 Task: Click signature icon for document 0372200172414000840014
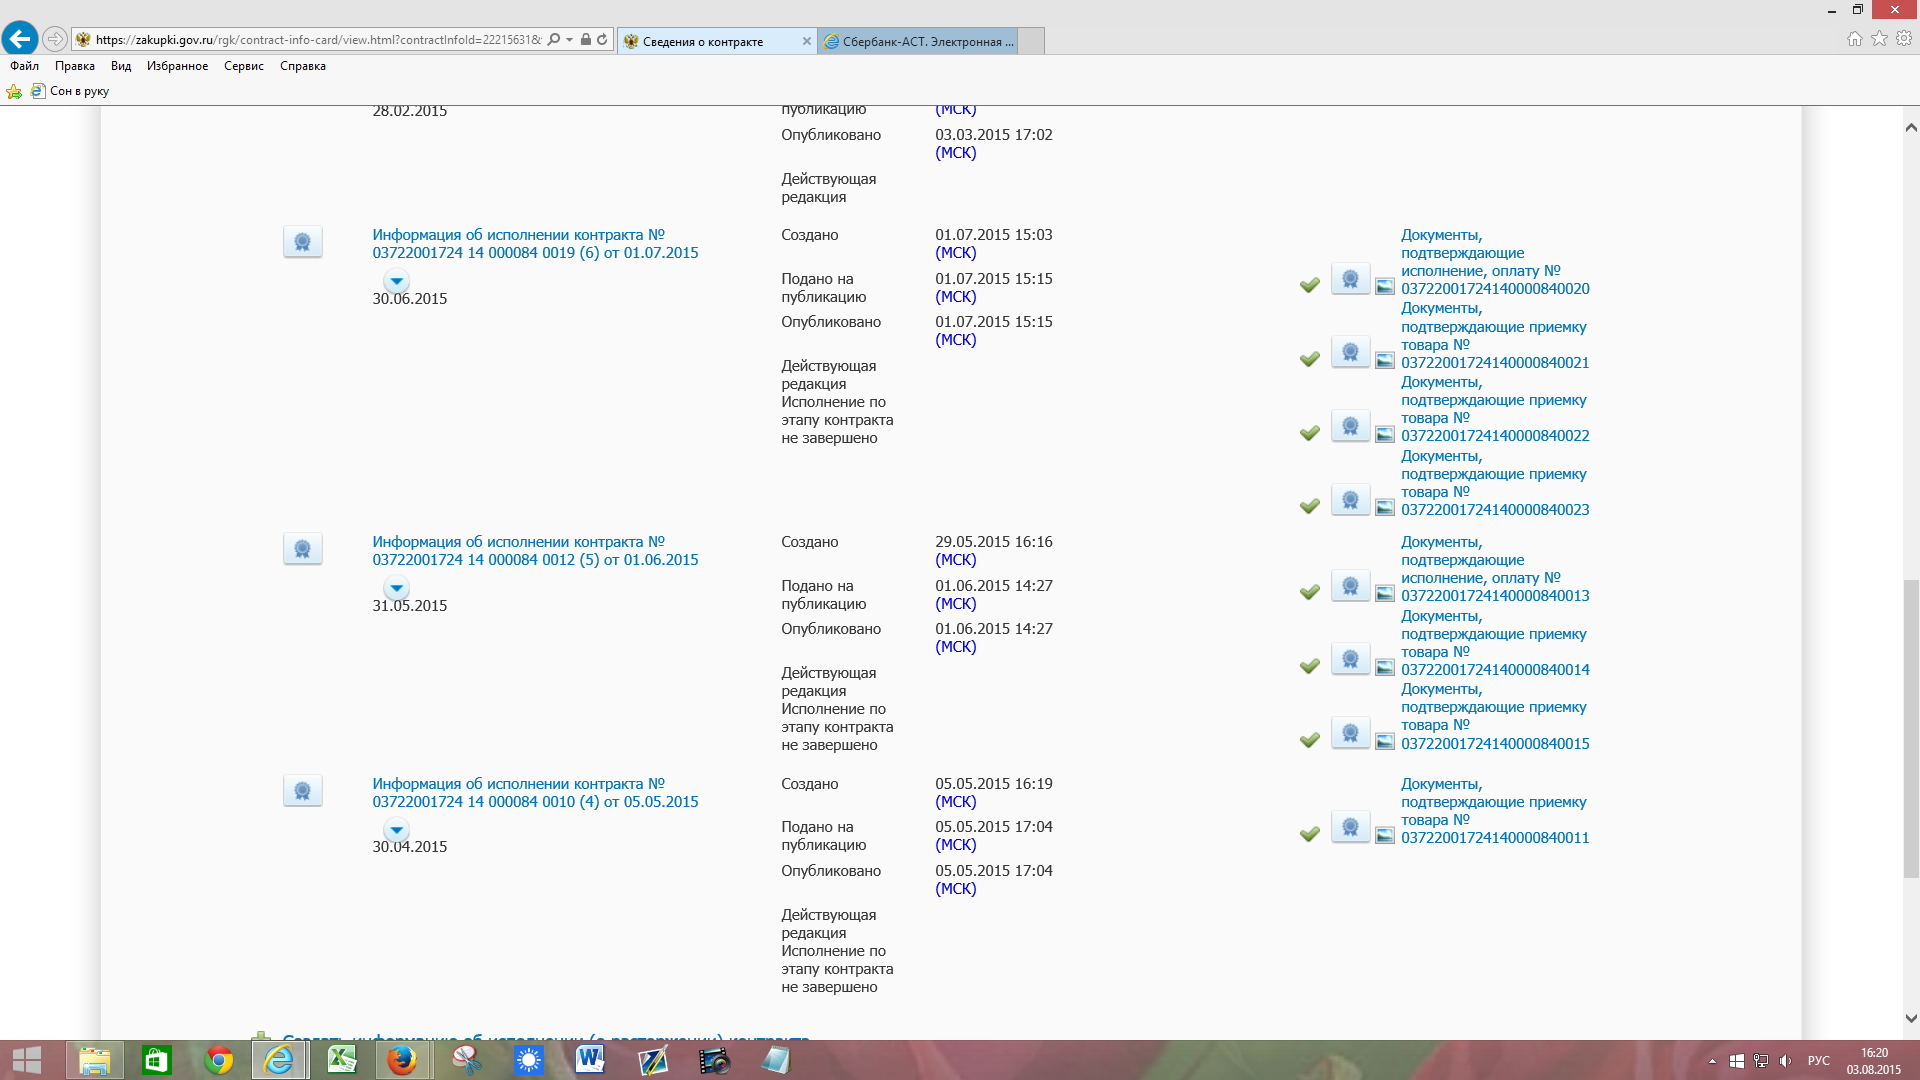(1350, 660)
